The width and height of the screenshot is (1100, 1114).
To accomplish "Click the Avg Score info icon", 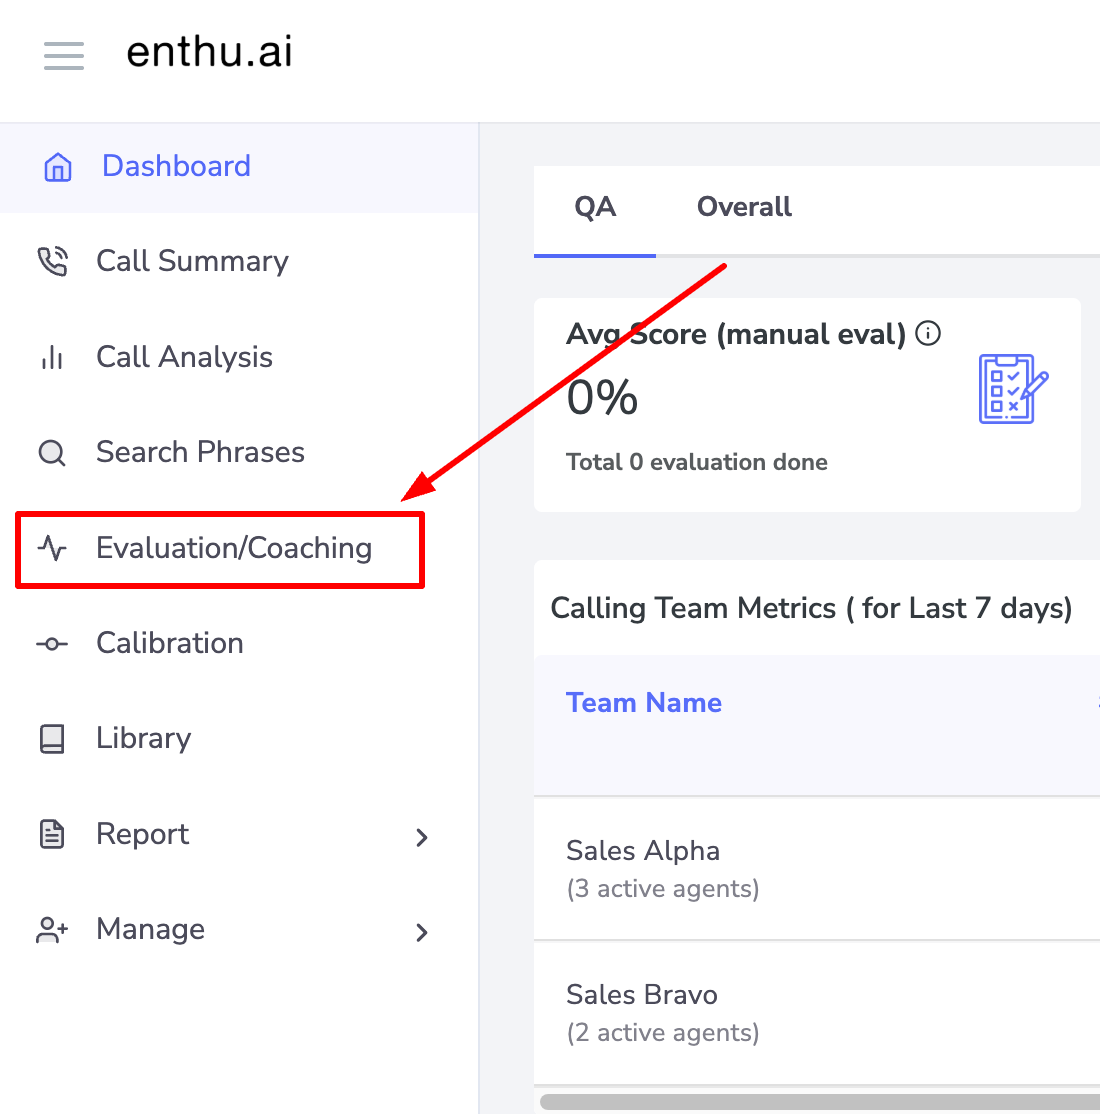I will click(927, 332).
